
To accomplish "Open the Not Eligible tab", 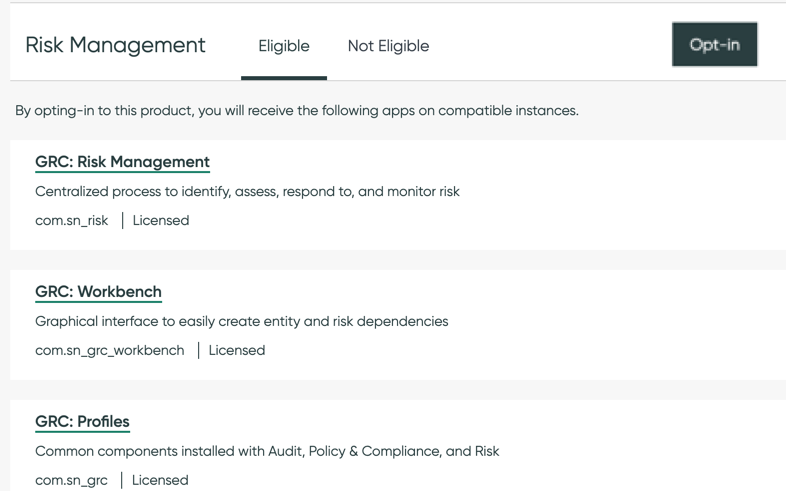I will tap(388, 46).
